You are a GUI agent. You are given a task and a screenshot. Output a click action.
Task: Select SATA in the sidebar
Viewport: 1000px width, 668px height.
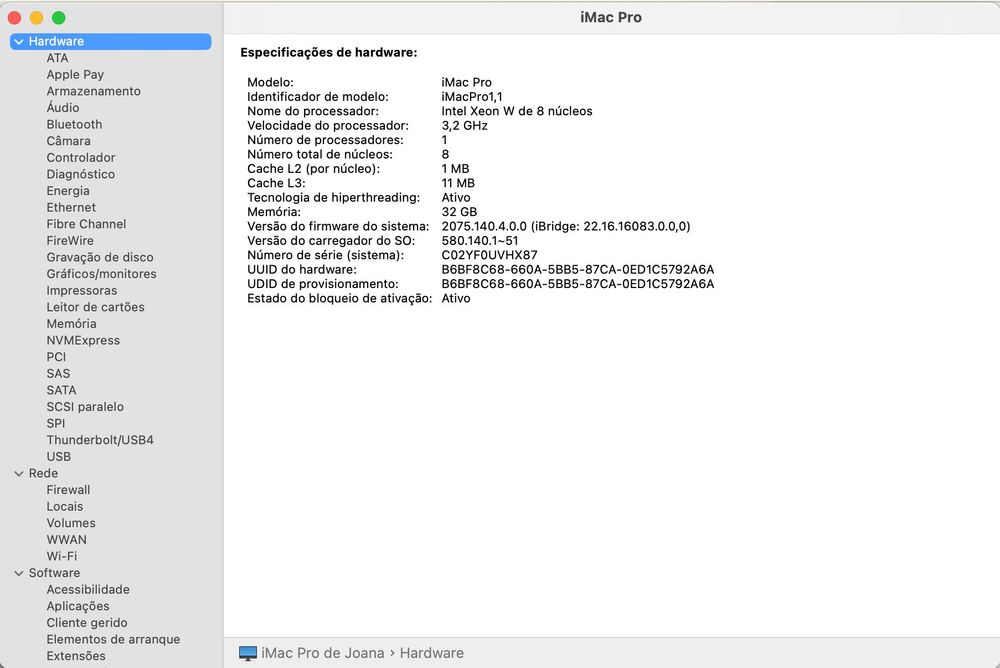click(61, 390)
